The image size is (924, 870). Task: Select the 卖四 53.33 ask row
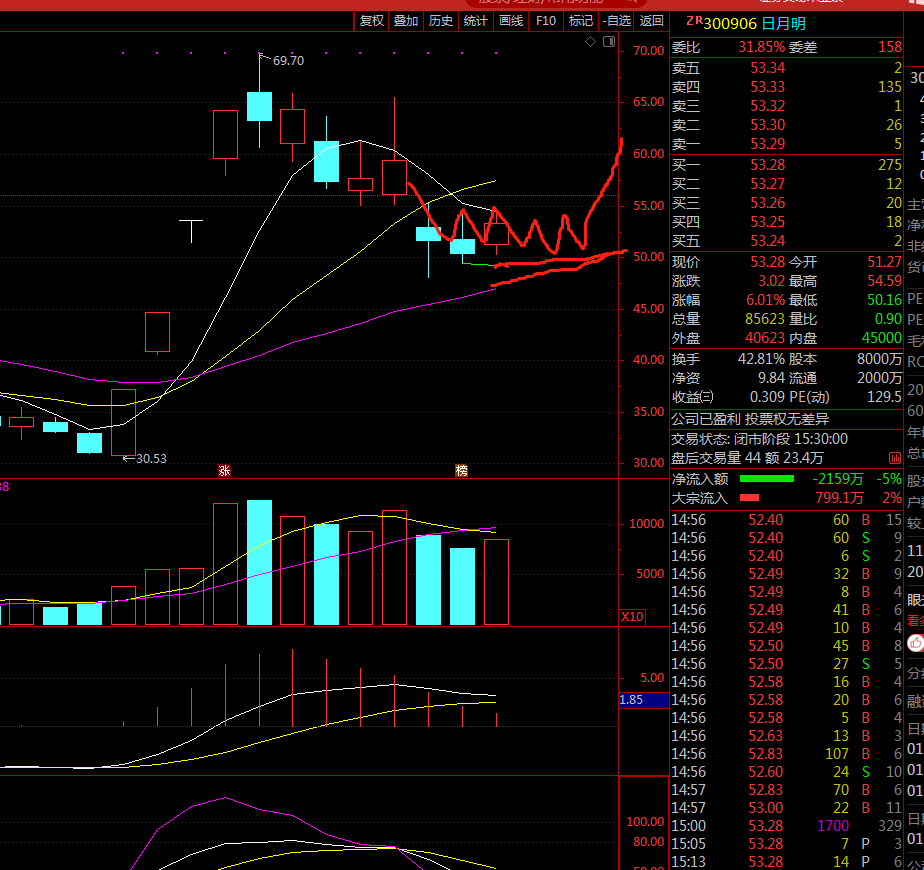coord(787,87)
